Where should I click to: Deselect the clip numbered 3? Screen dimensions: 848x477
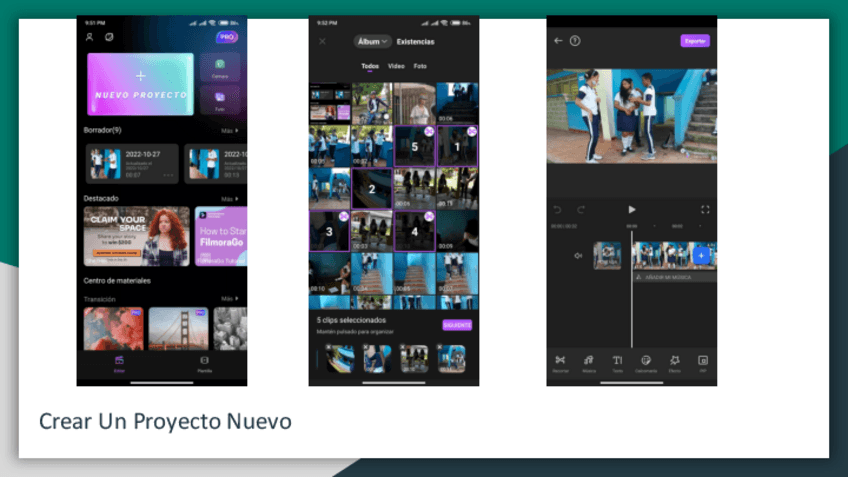point(329,230)
